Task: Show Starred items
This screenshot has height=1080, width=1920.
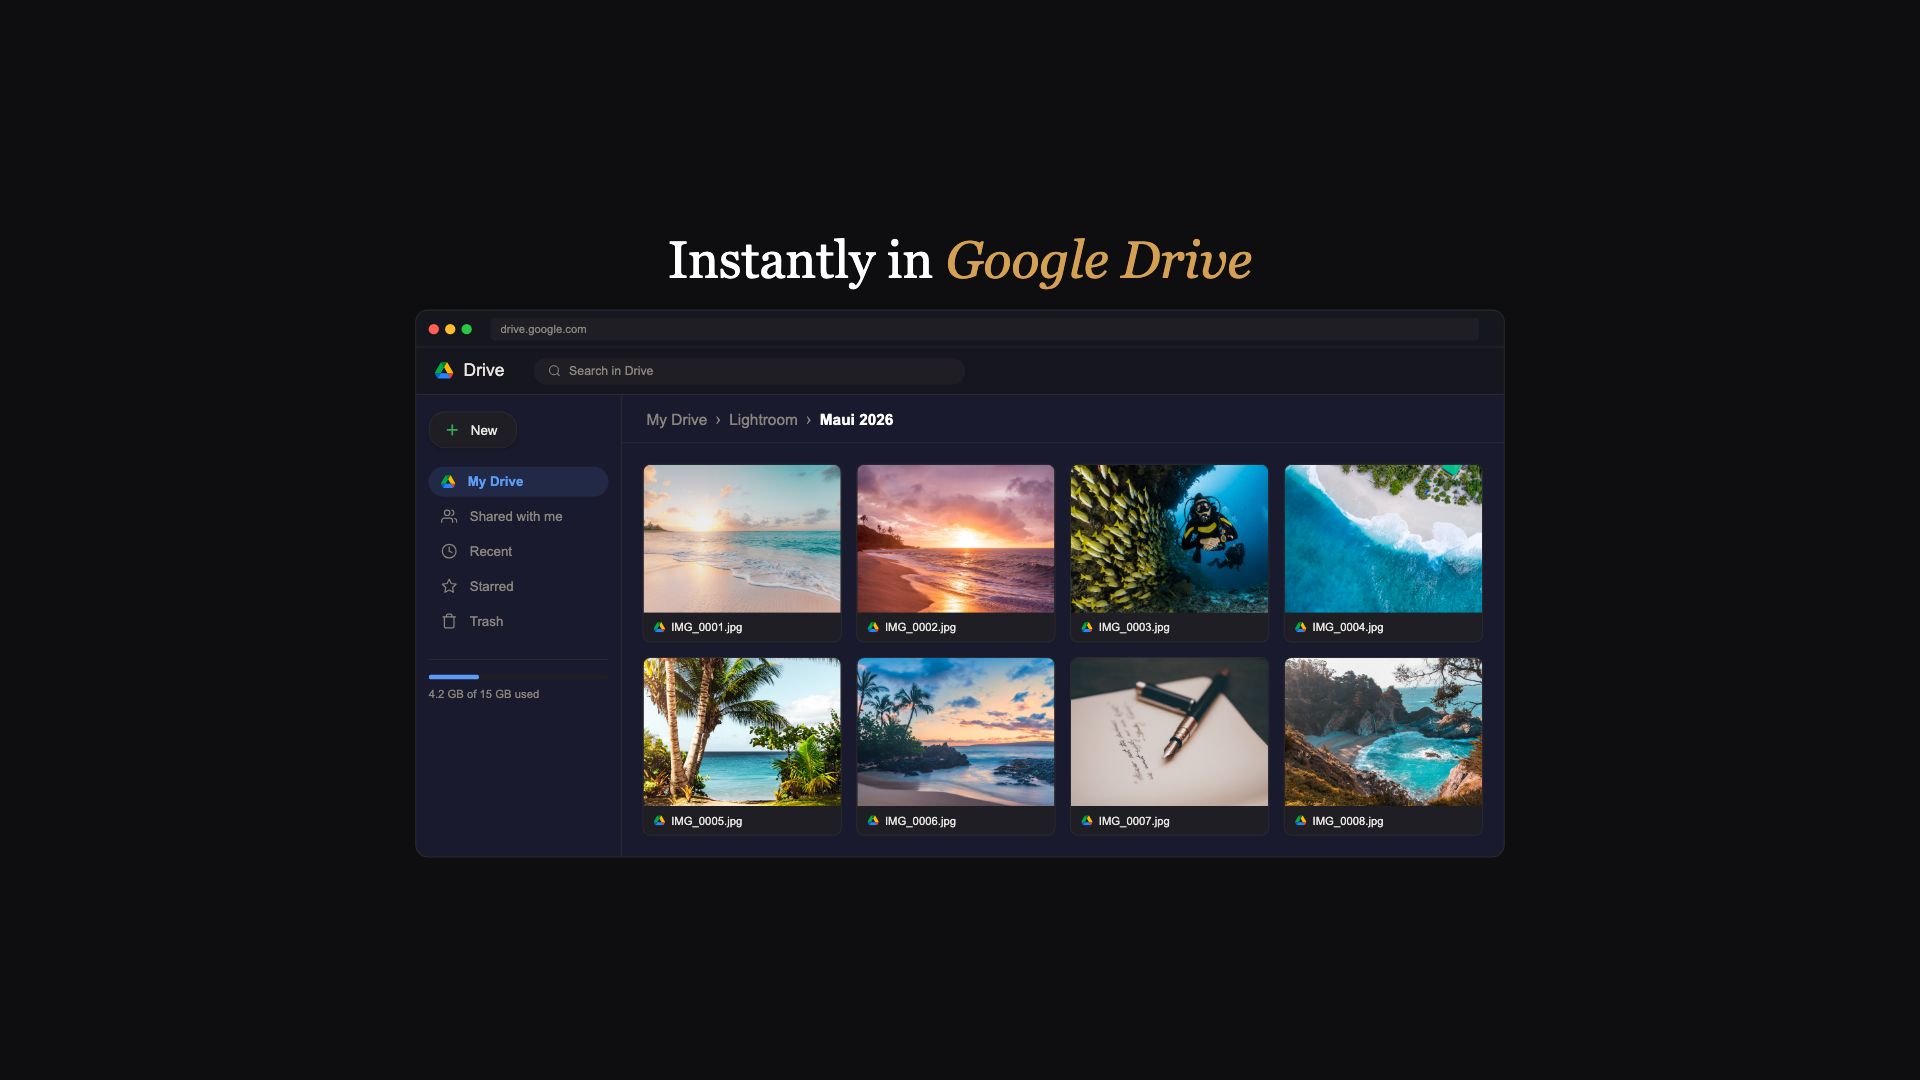Action: 518,586
